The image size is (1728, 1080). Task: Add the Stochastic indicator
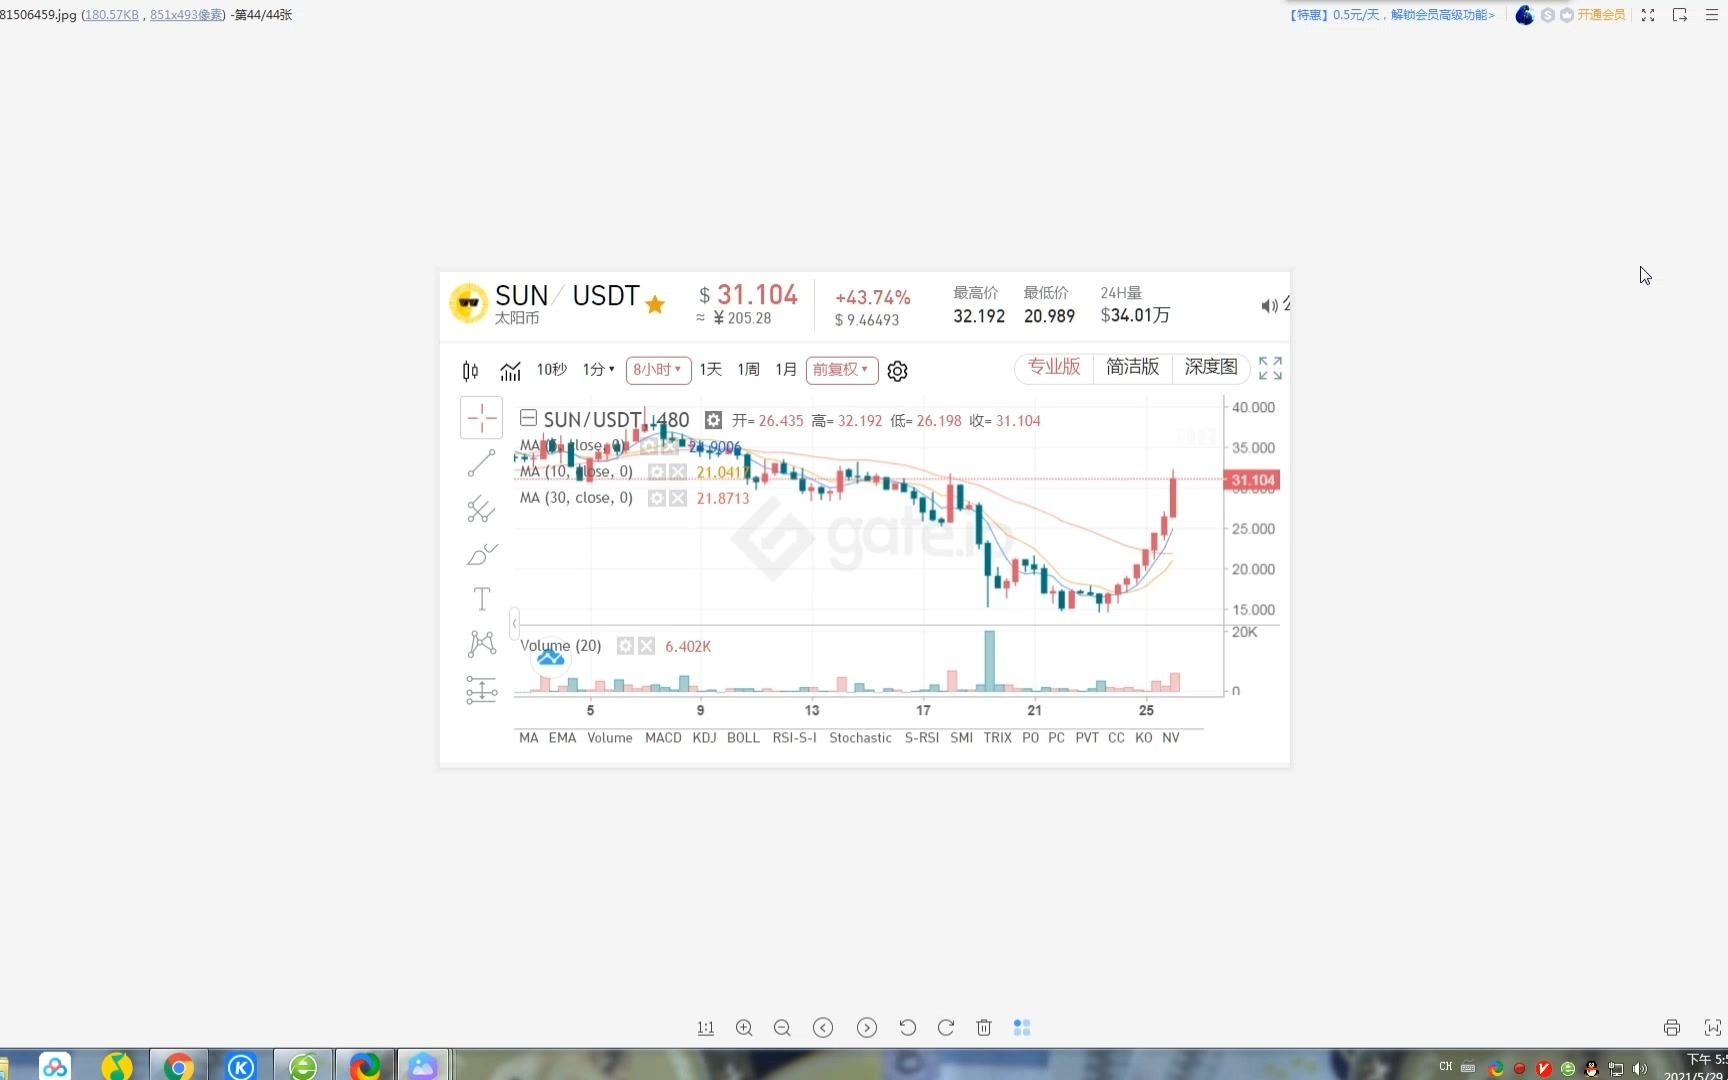[x=860, y=738]
